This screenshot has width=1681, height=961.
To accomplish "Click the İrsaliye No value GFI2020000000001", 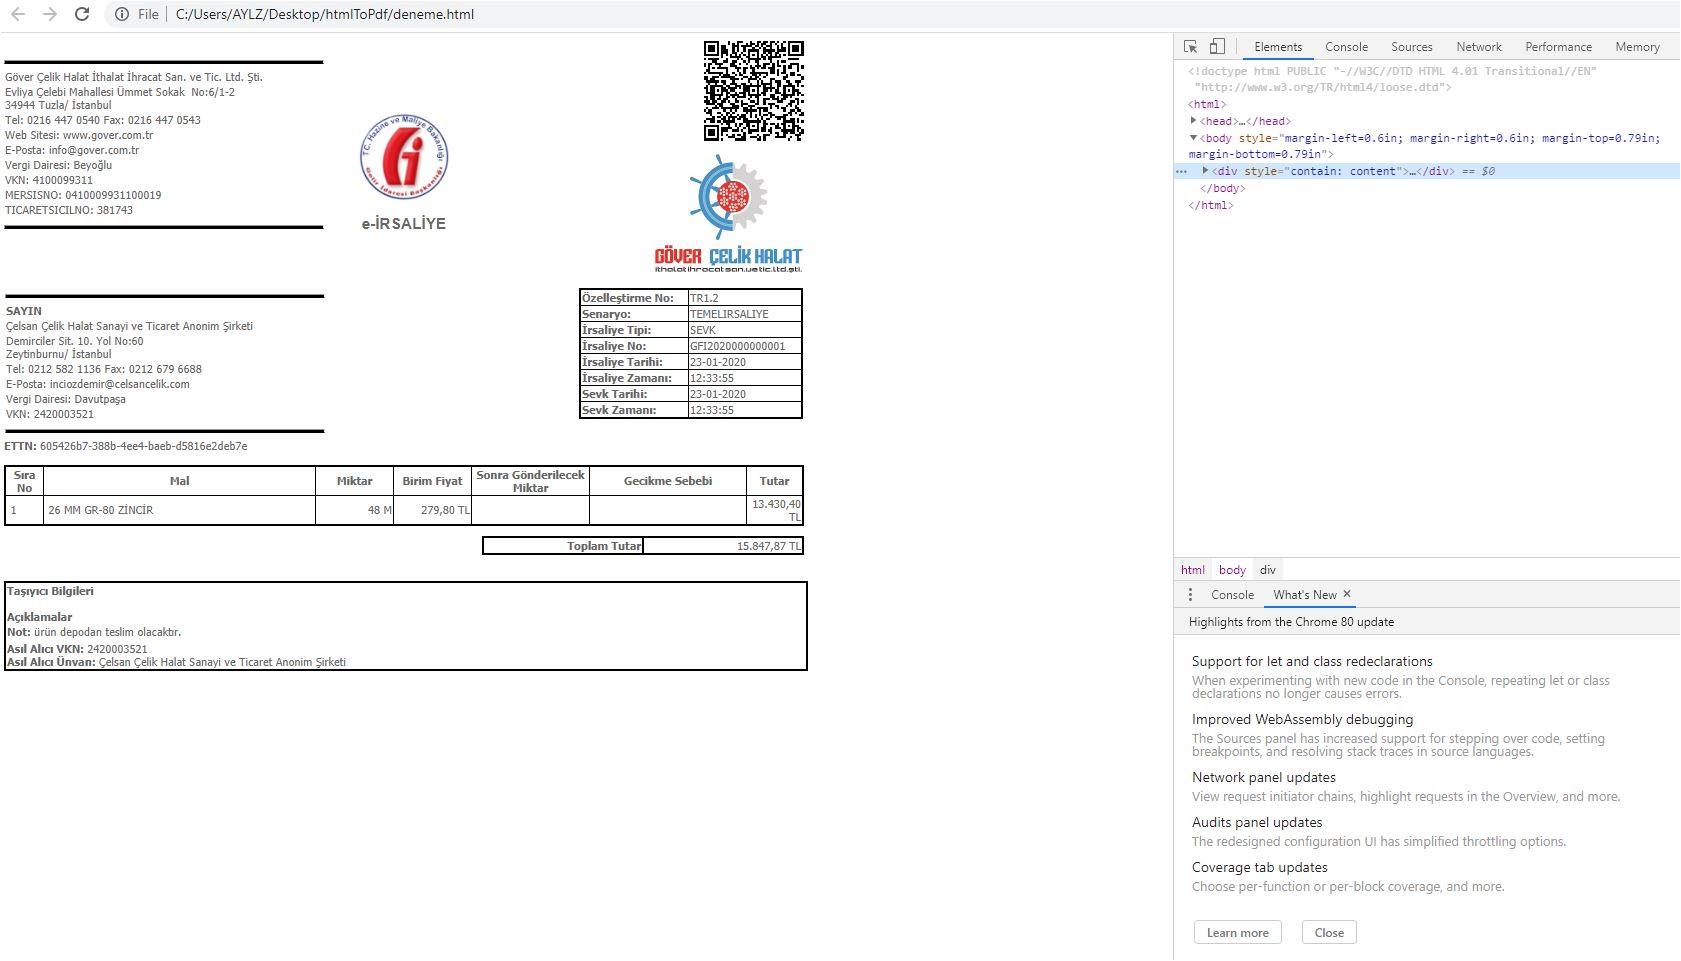I will [738, 346].
